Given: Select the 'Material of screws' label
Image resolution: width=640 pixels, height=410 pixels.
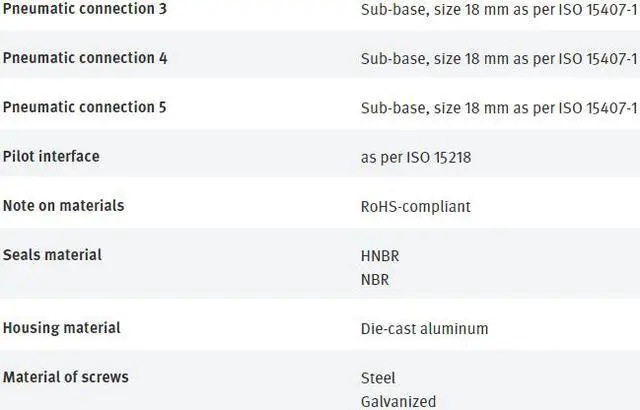Looking at the screenshot, I should (65, 377).
